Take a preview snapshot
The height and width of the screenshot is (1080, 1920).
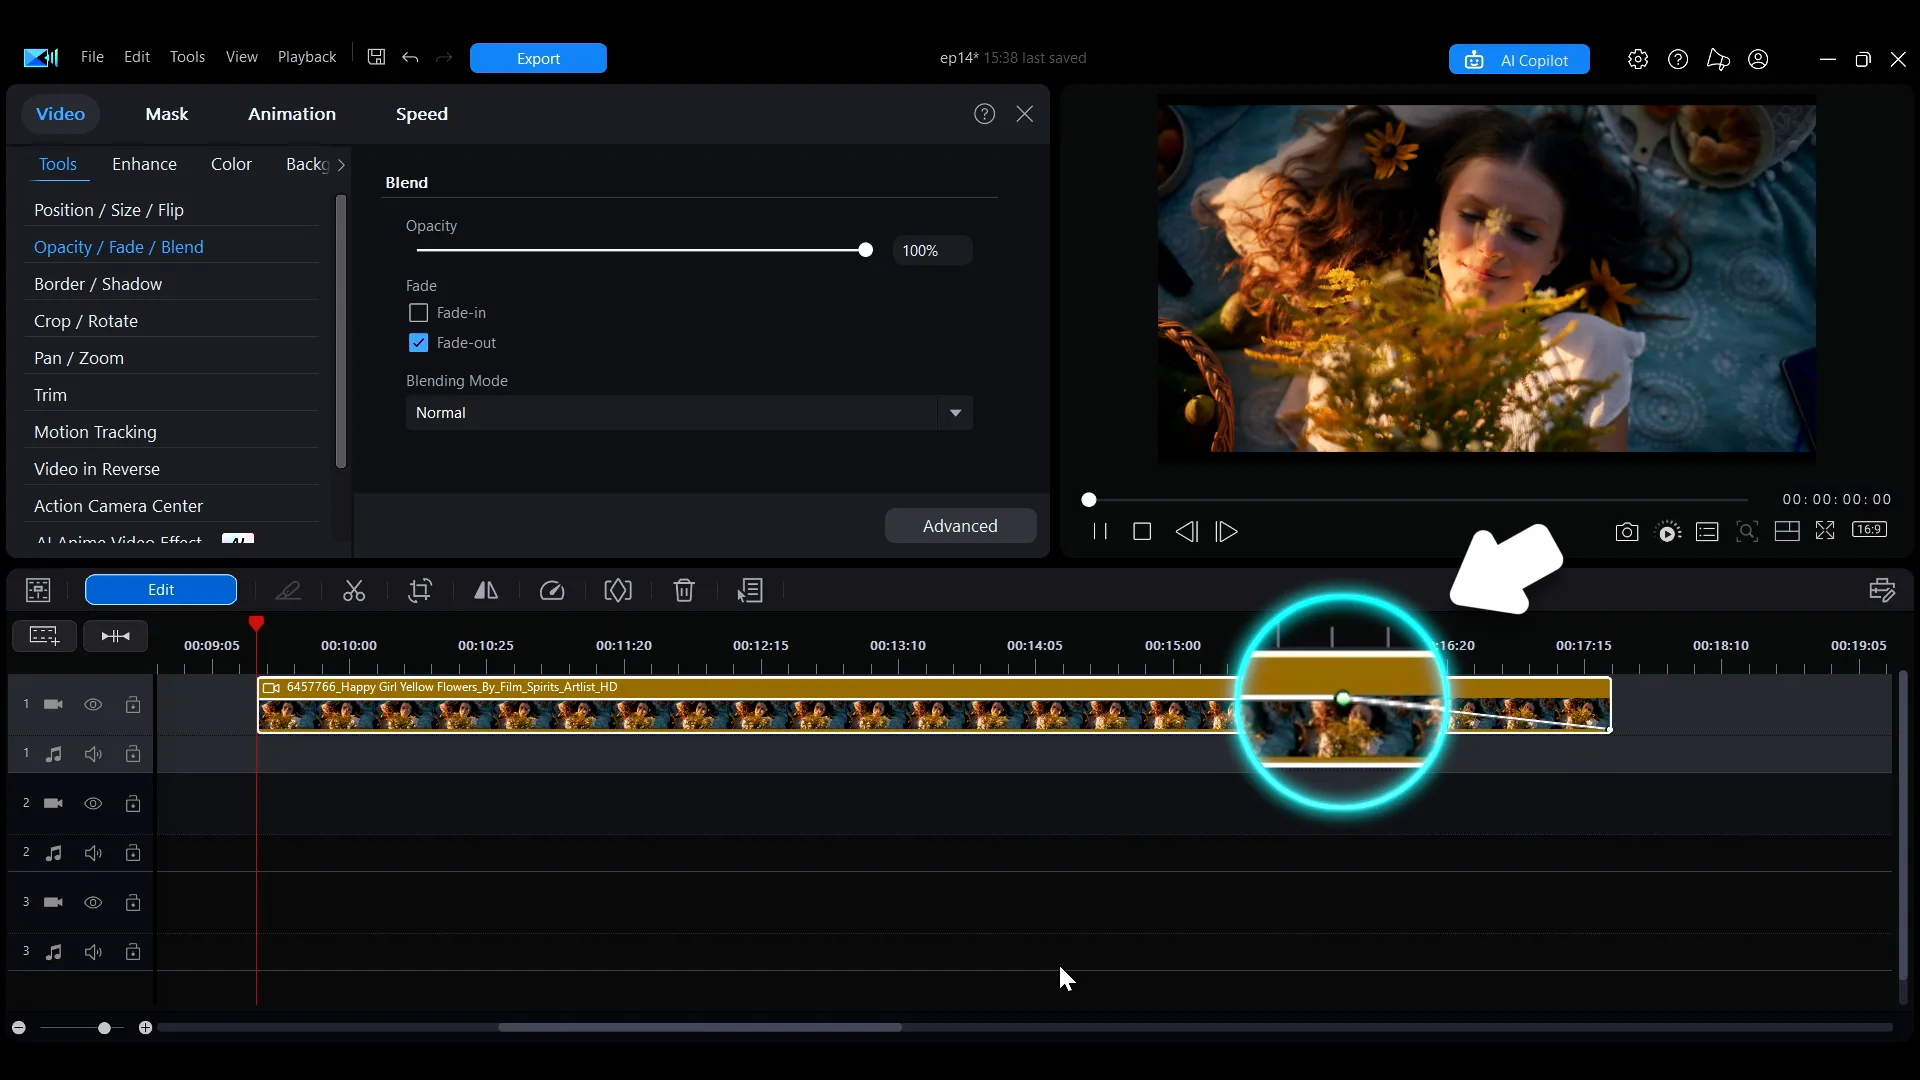1627,532
